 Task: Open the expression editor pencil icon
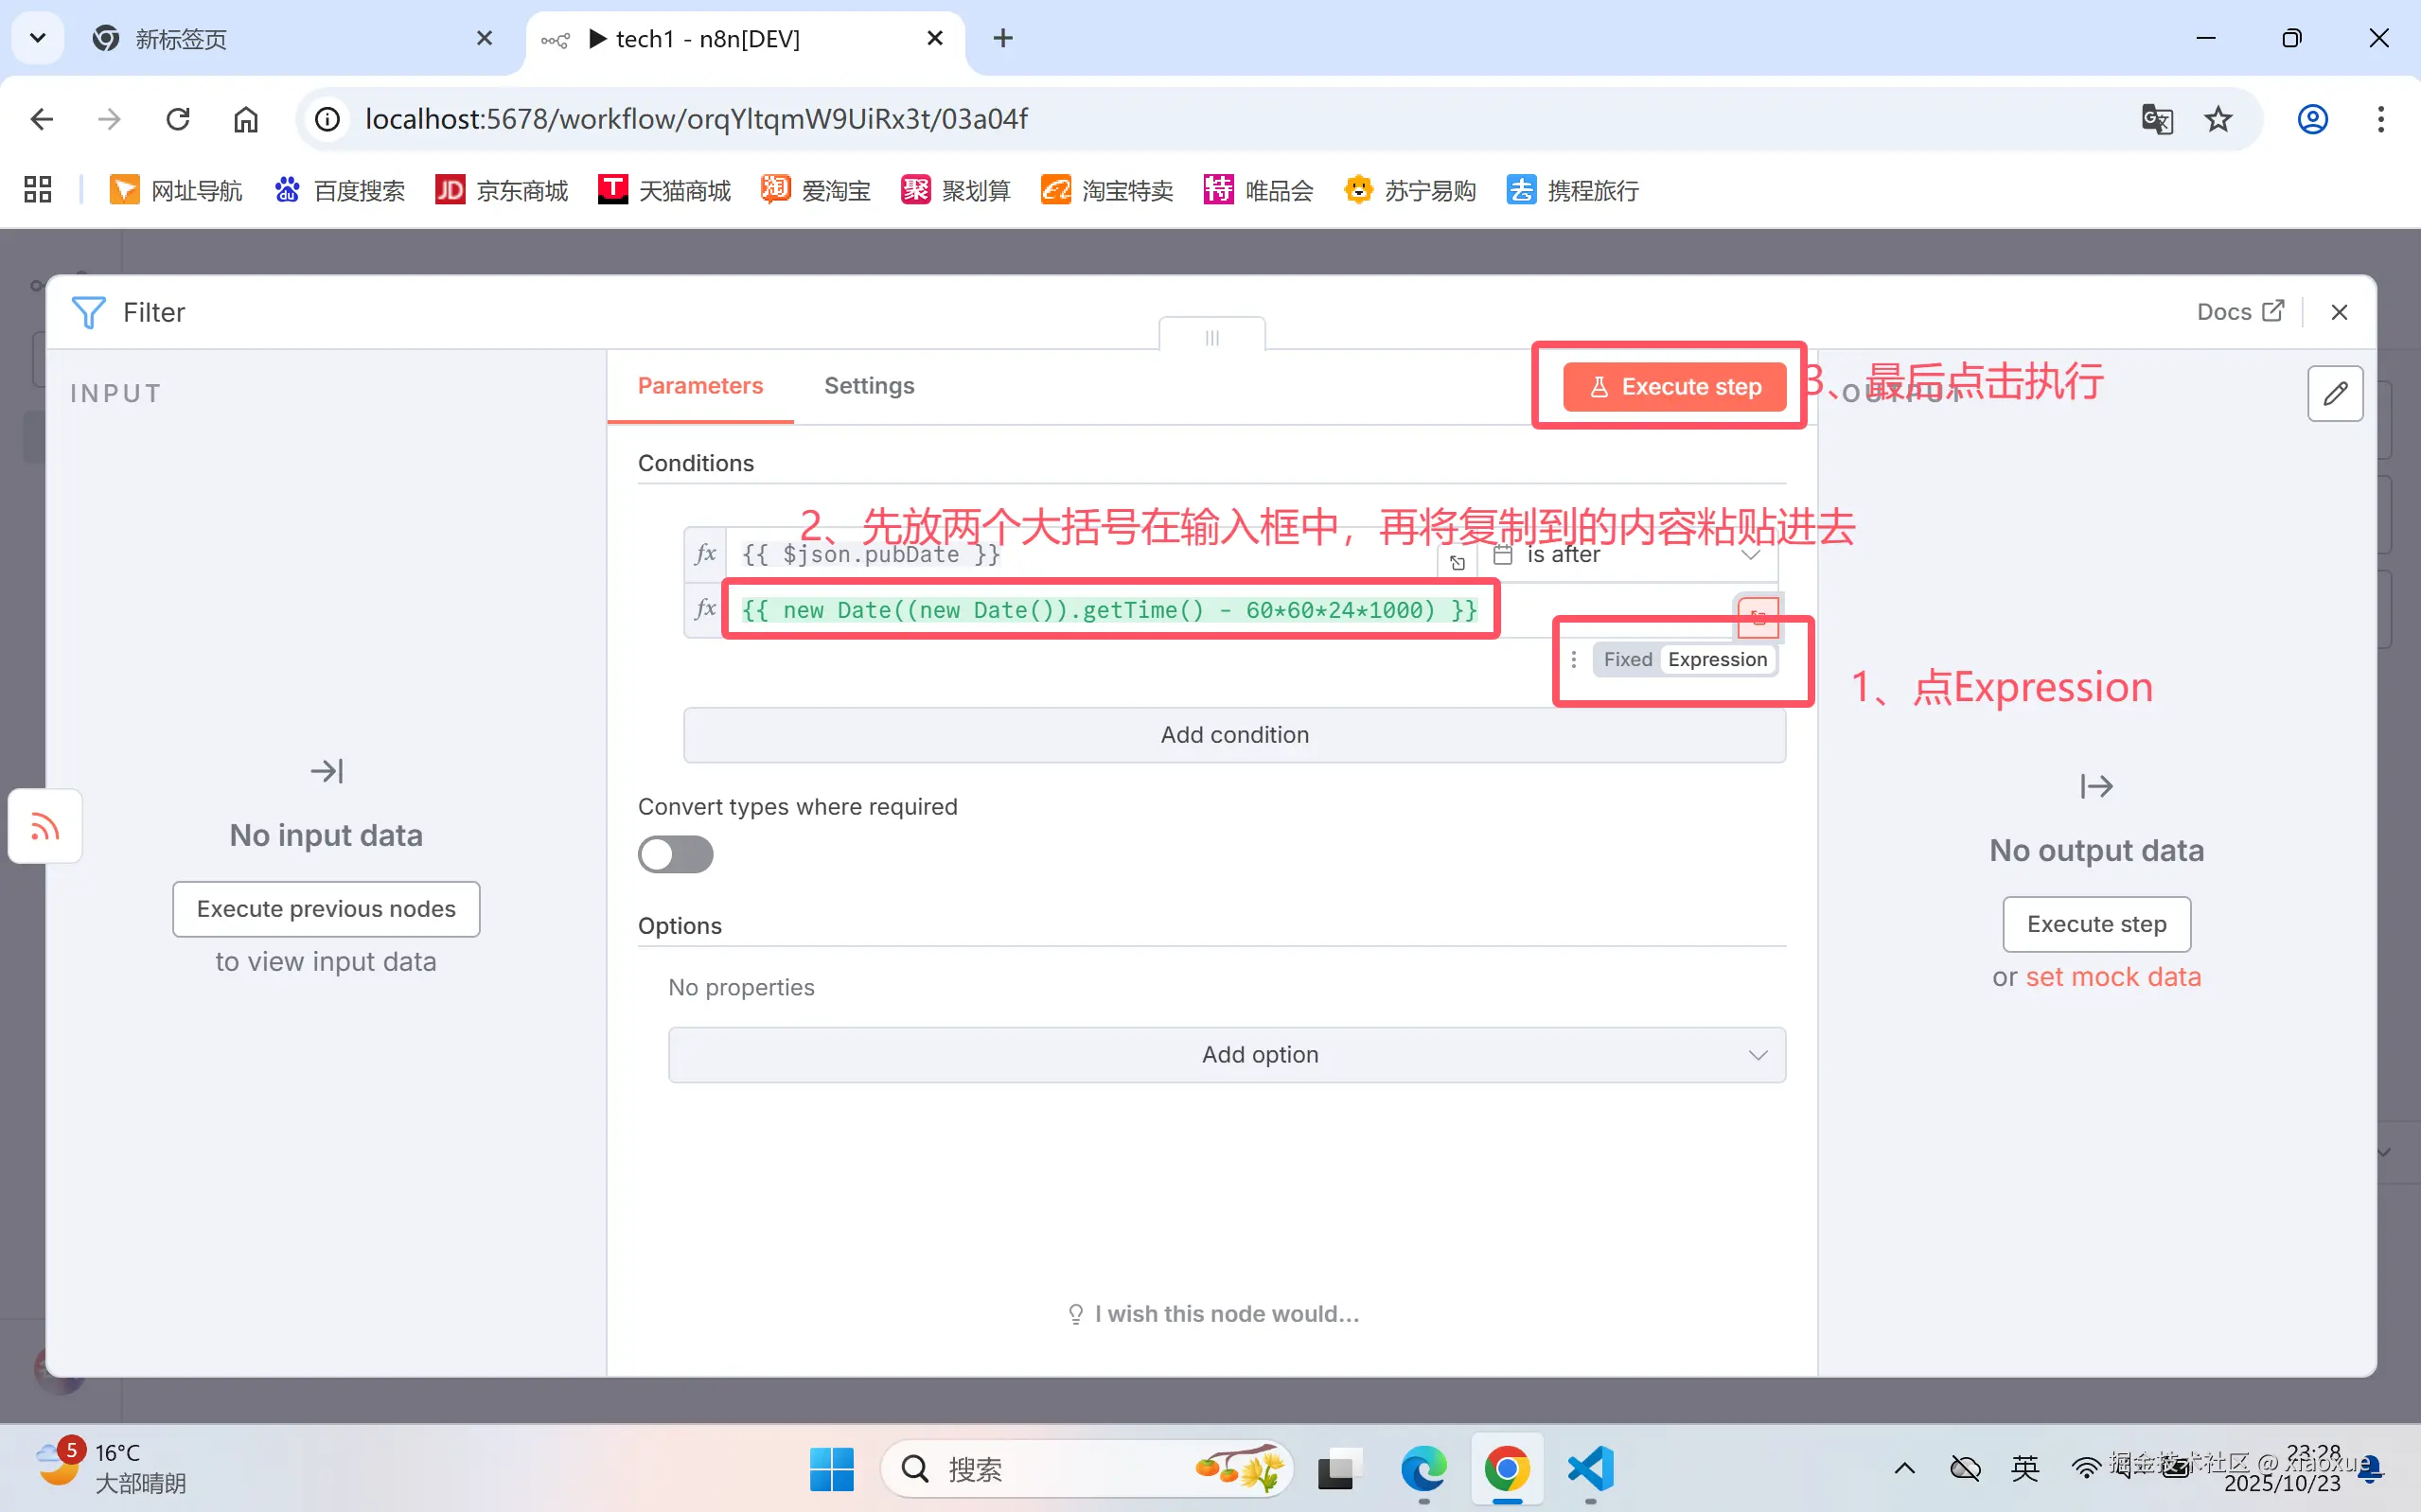click(2336, 394)
